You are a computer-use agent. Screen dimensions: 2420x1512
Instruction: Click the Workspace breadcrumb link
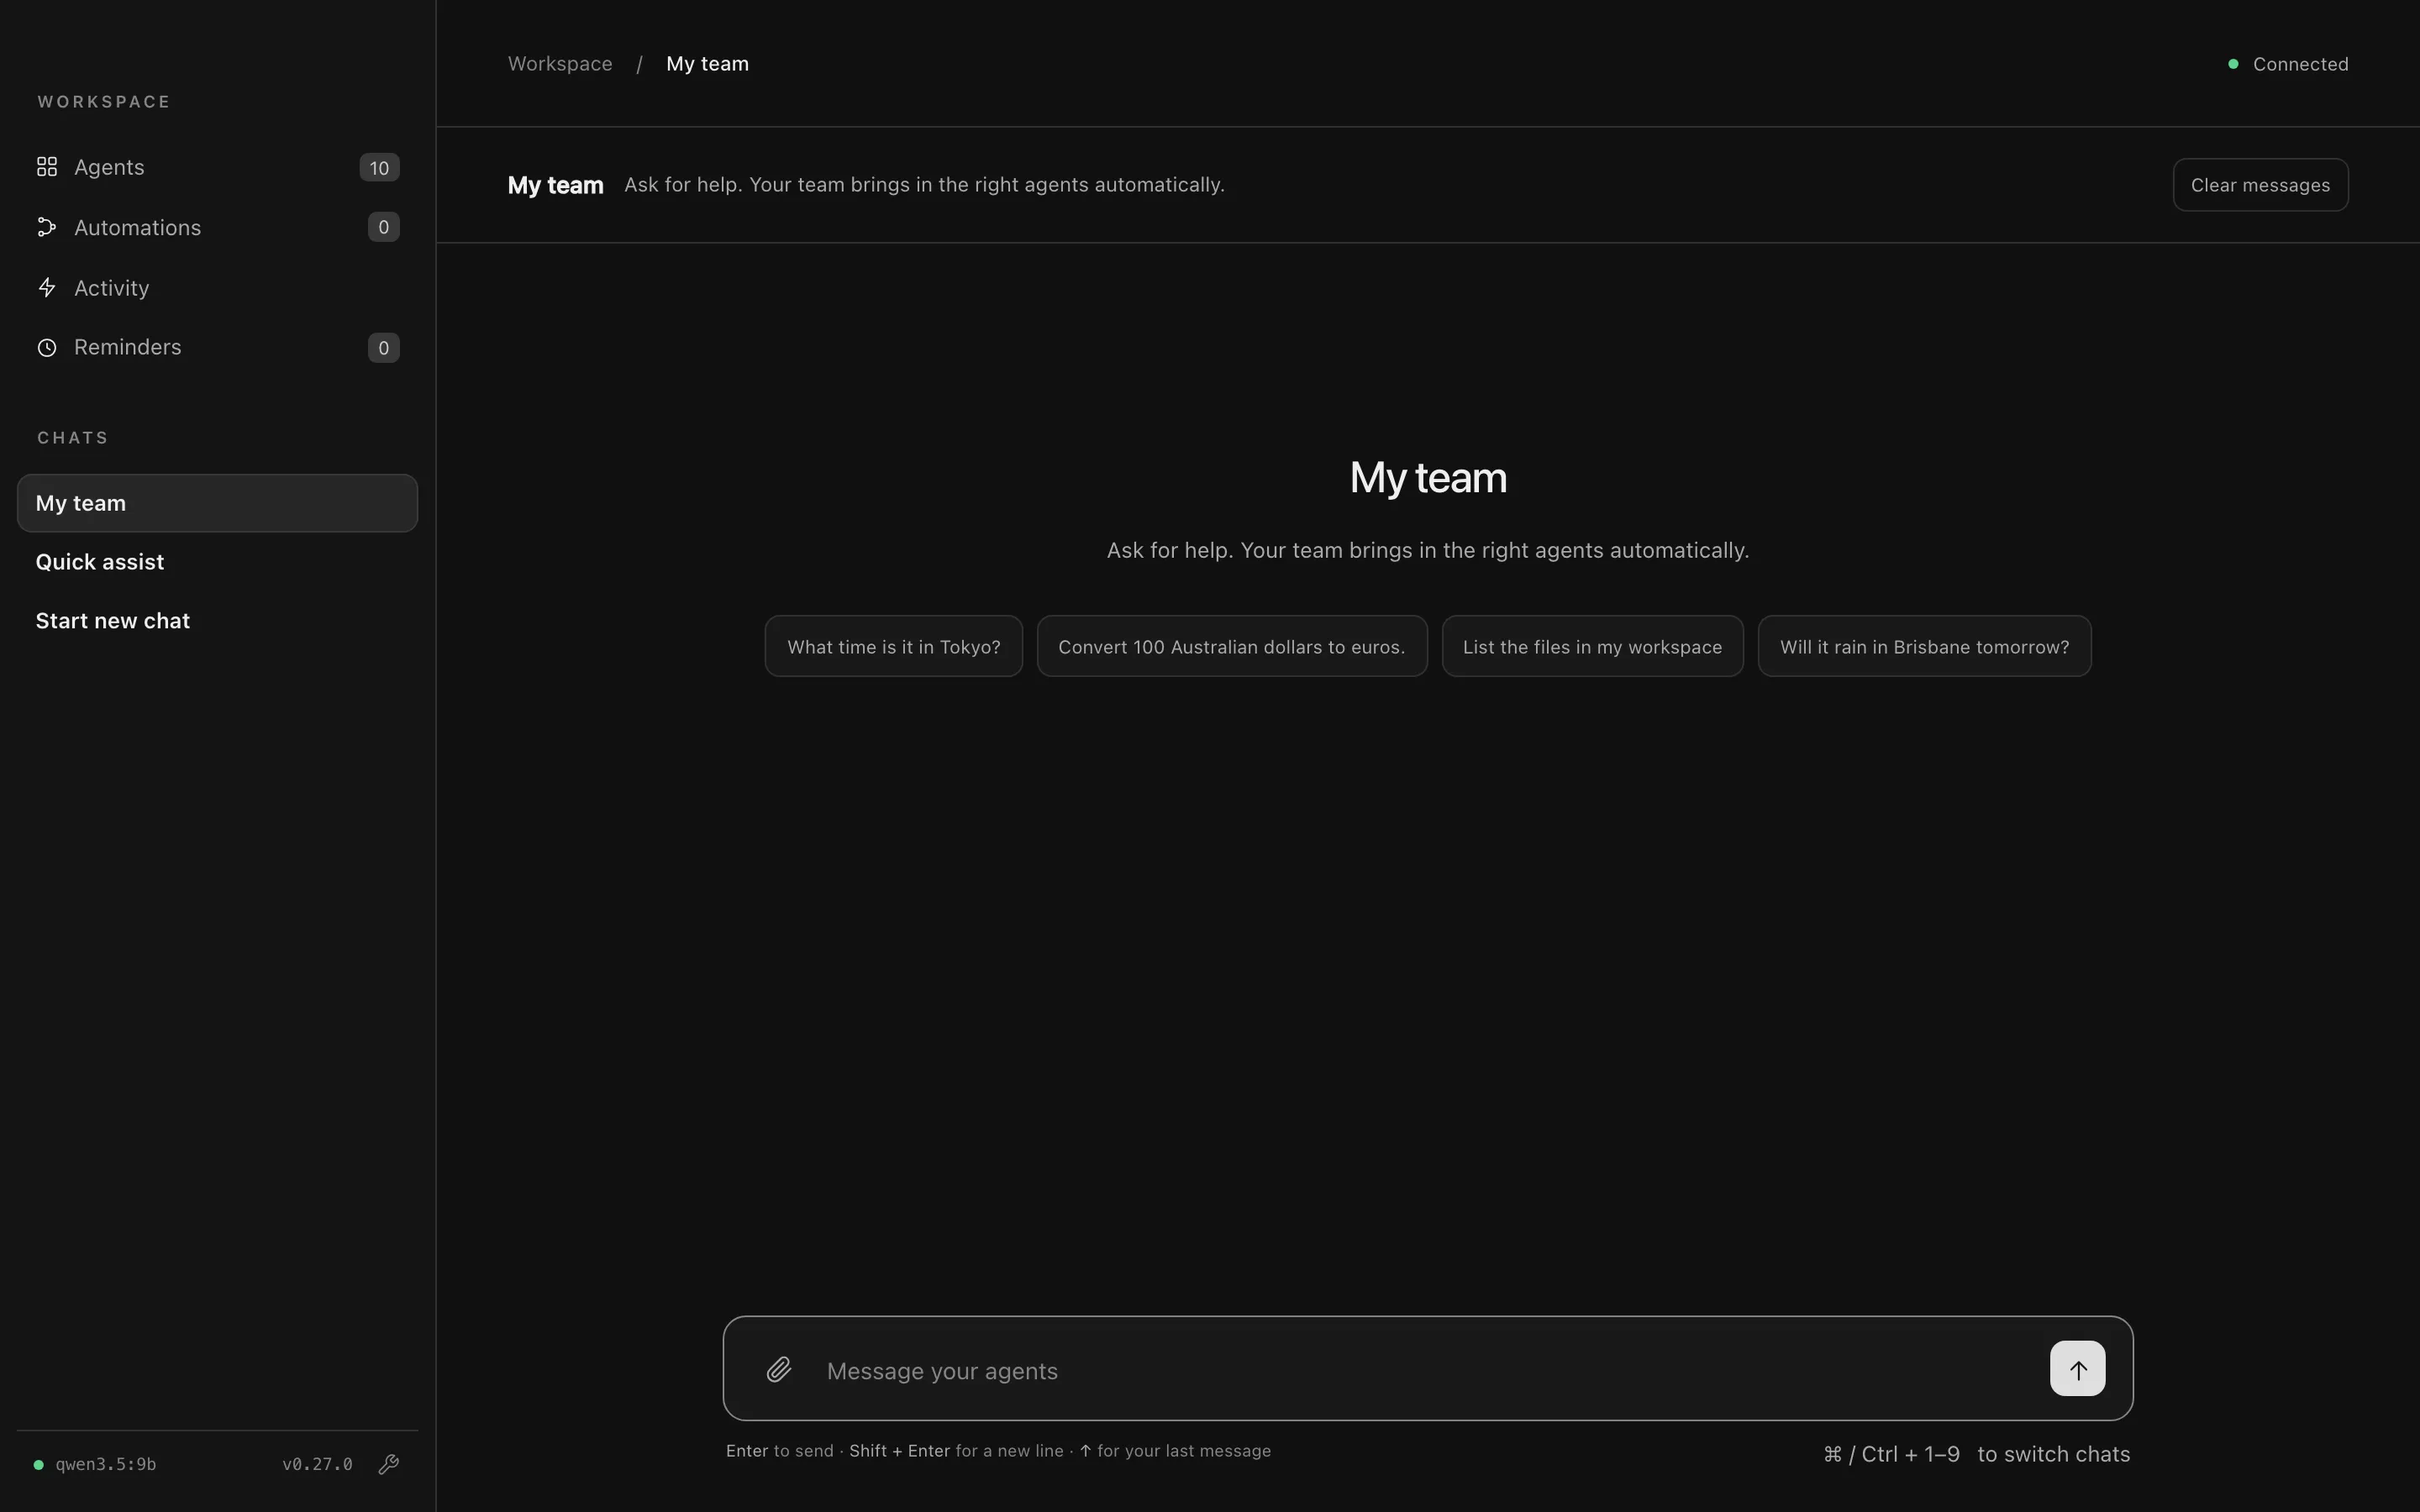click(560, 64)
